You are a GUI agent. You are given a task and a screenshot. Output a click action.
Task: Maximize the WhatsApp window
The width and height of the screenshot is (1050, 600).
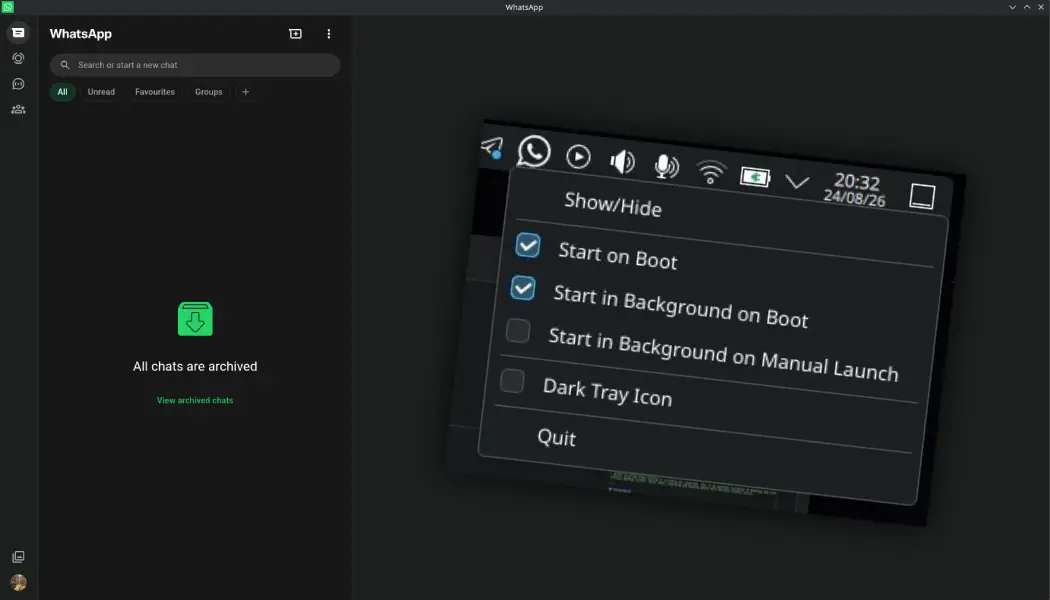click(1027, 7)
